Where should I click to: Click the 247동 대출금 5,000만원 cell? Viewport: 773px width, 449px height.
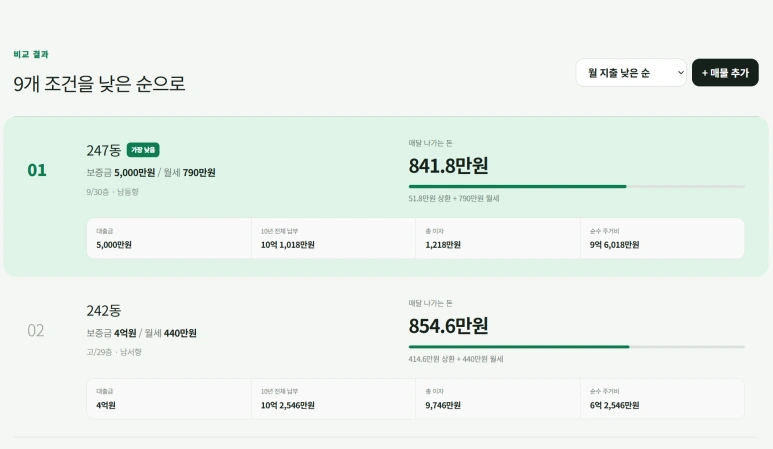click(169, 238)
